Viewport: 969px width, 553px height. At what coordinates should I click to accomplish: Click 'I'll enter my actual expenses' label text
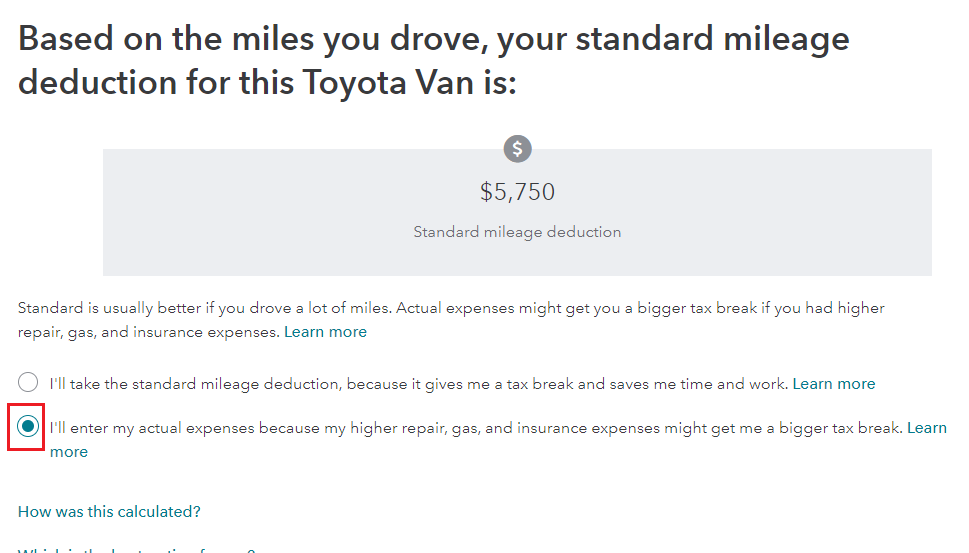152,428
